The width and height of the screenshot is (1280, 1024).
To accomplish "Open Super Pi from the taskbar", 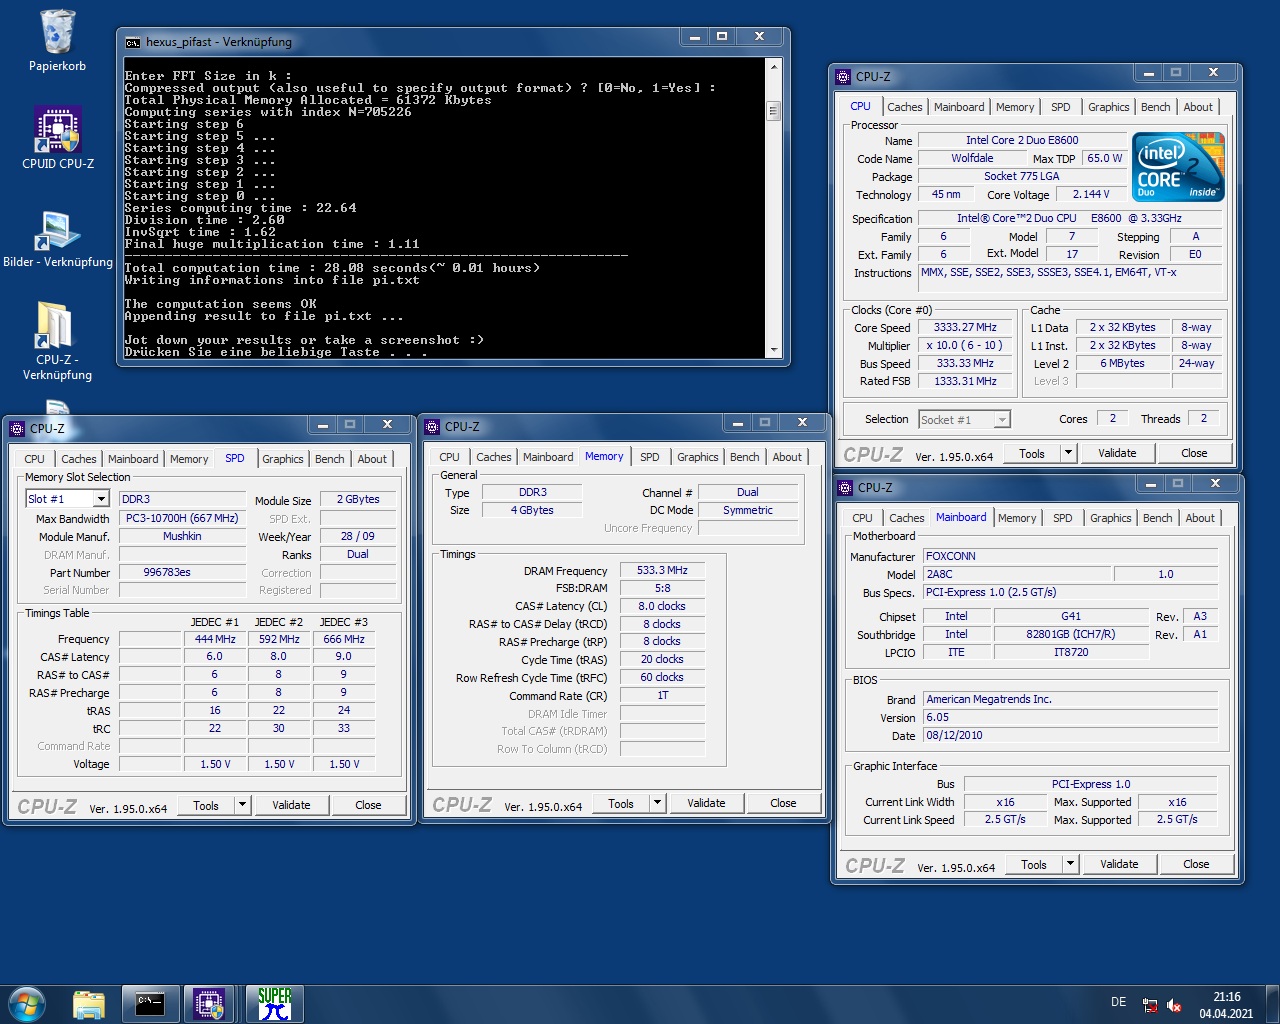I will pyautogui.click(x=274, y=1004).
